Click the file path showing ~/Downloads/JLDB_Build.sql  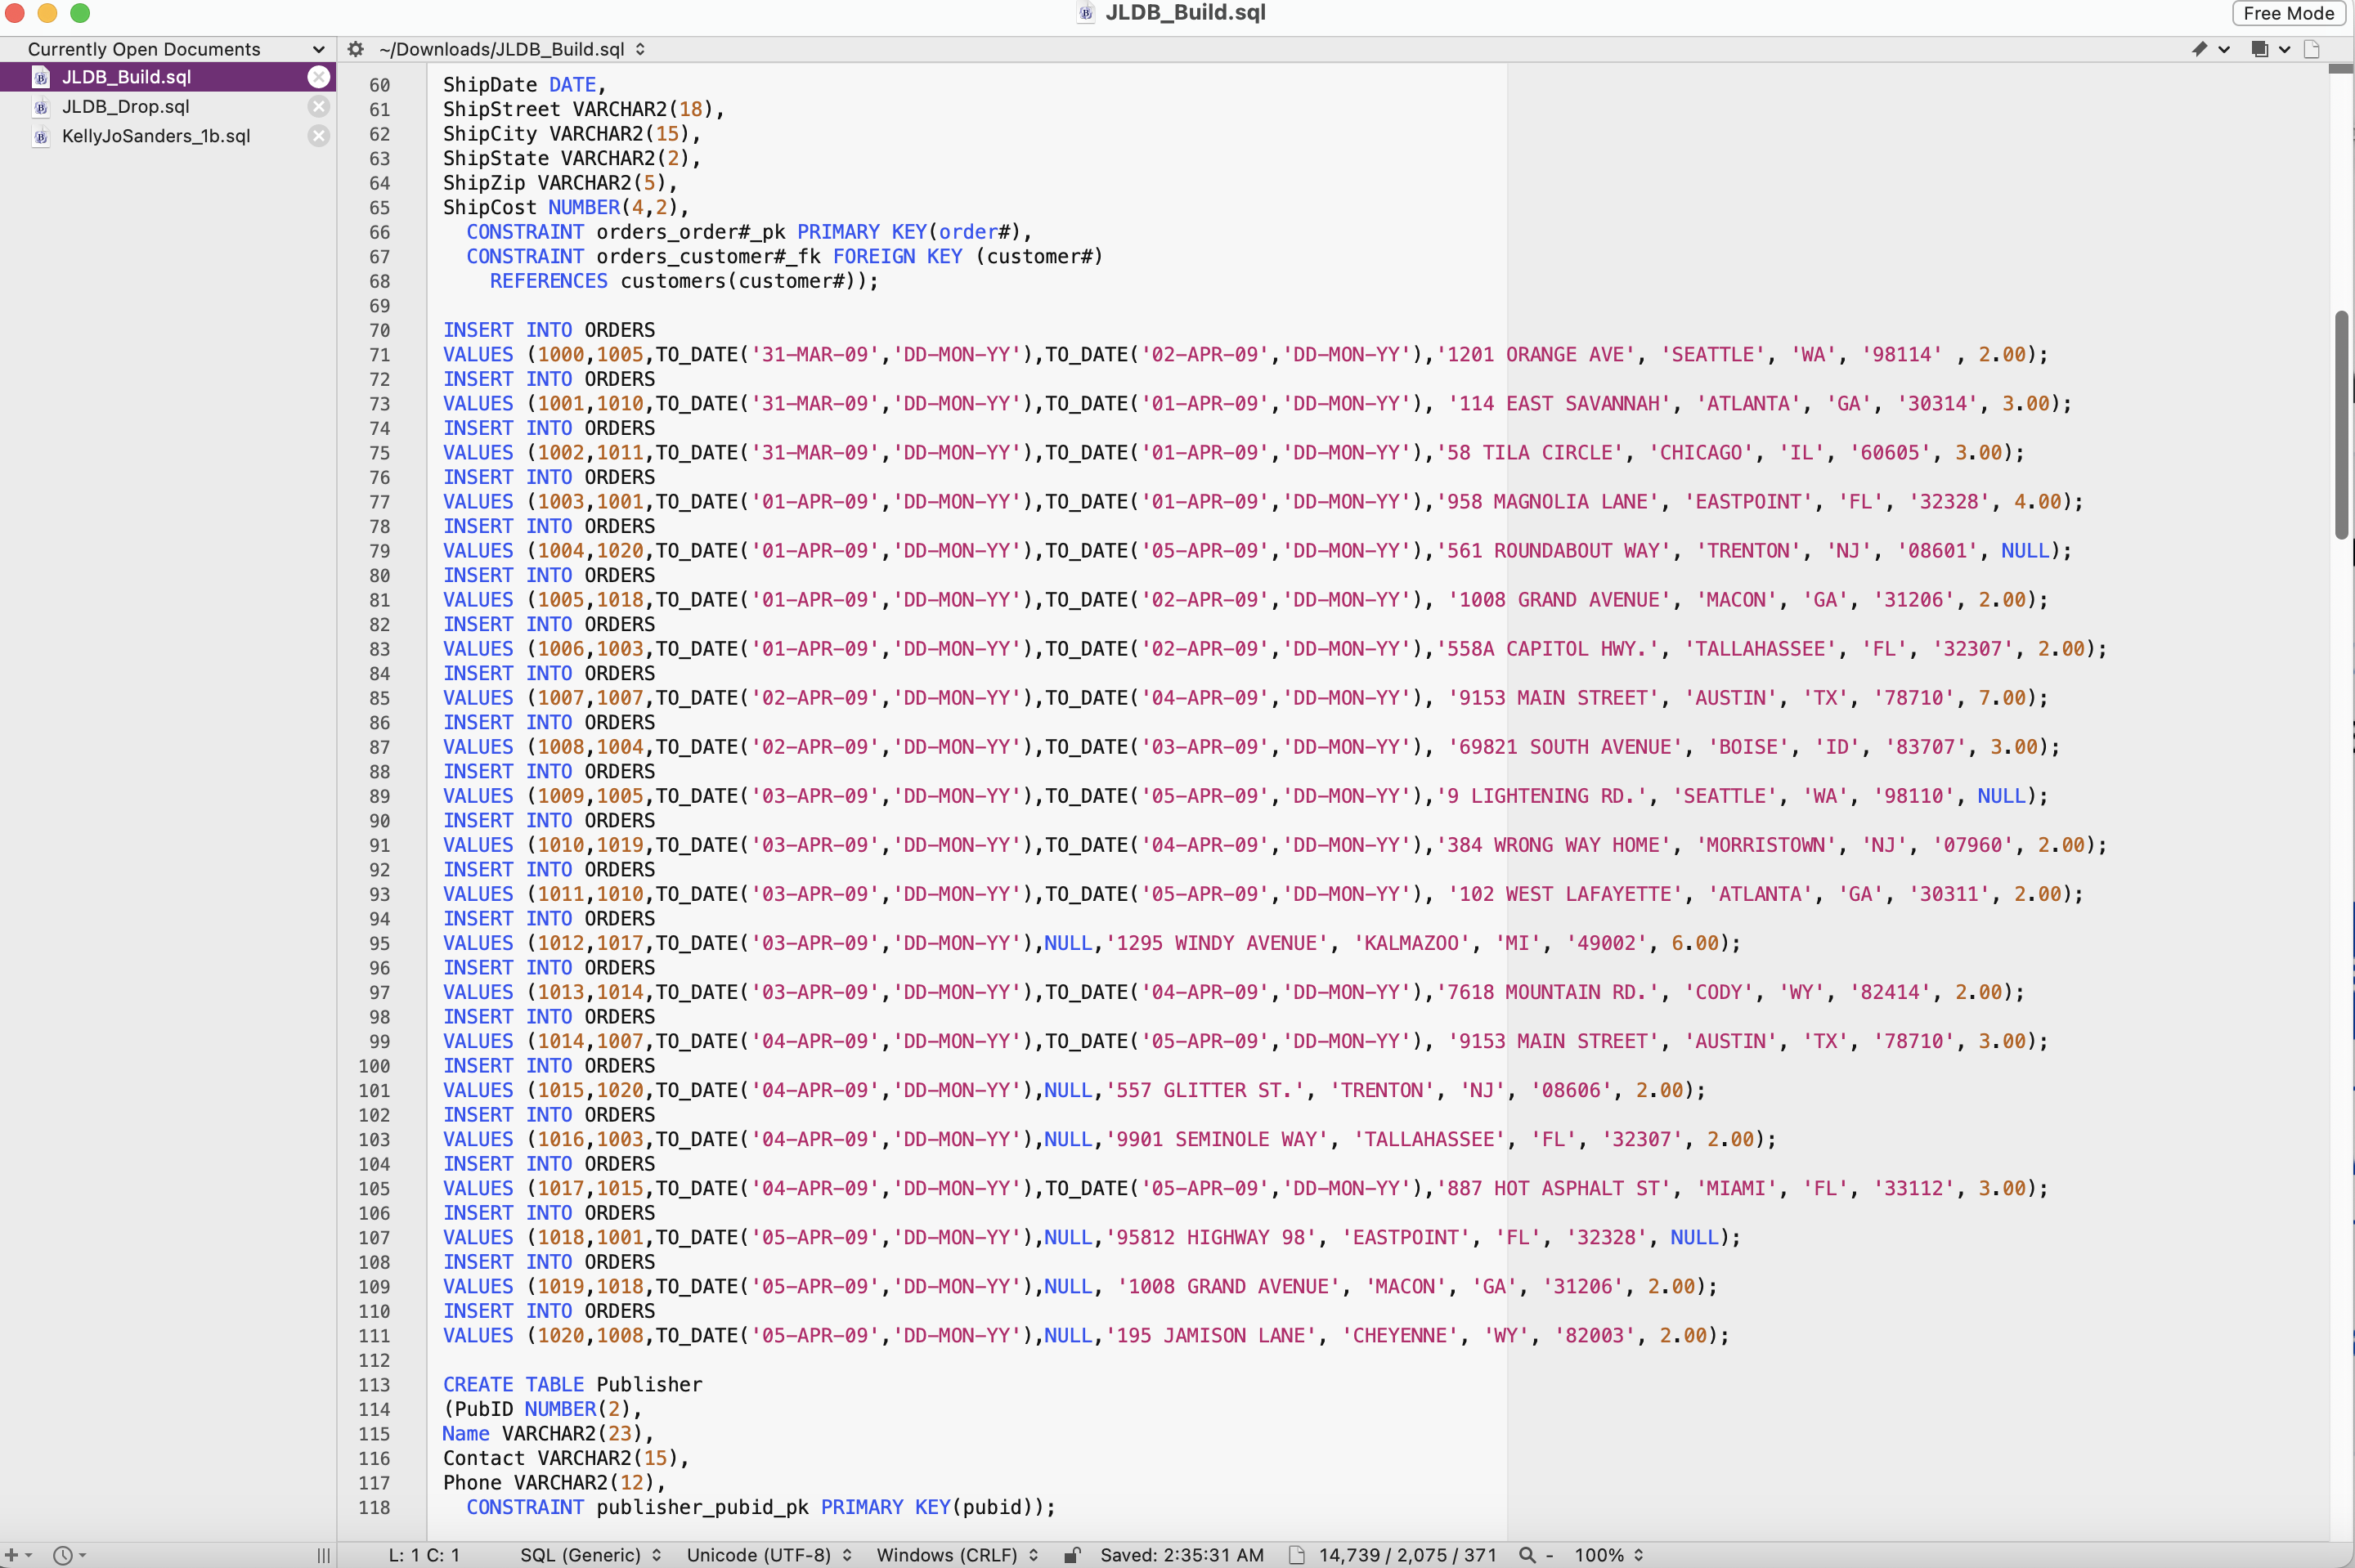pyautogui.click(x=501, y=48)
